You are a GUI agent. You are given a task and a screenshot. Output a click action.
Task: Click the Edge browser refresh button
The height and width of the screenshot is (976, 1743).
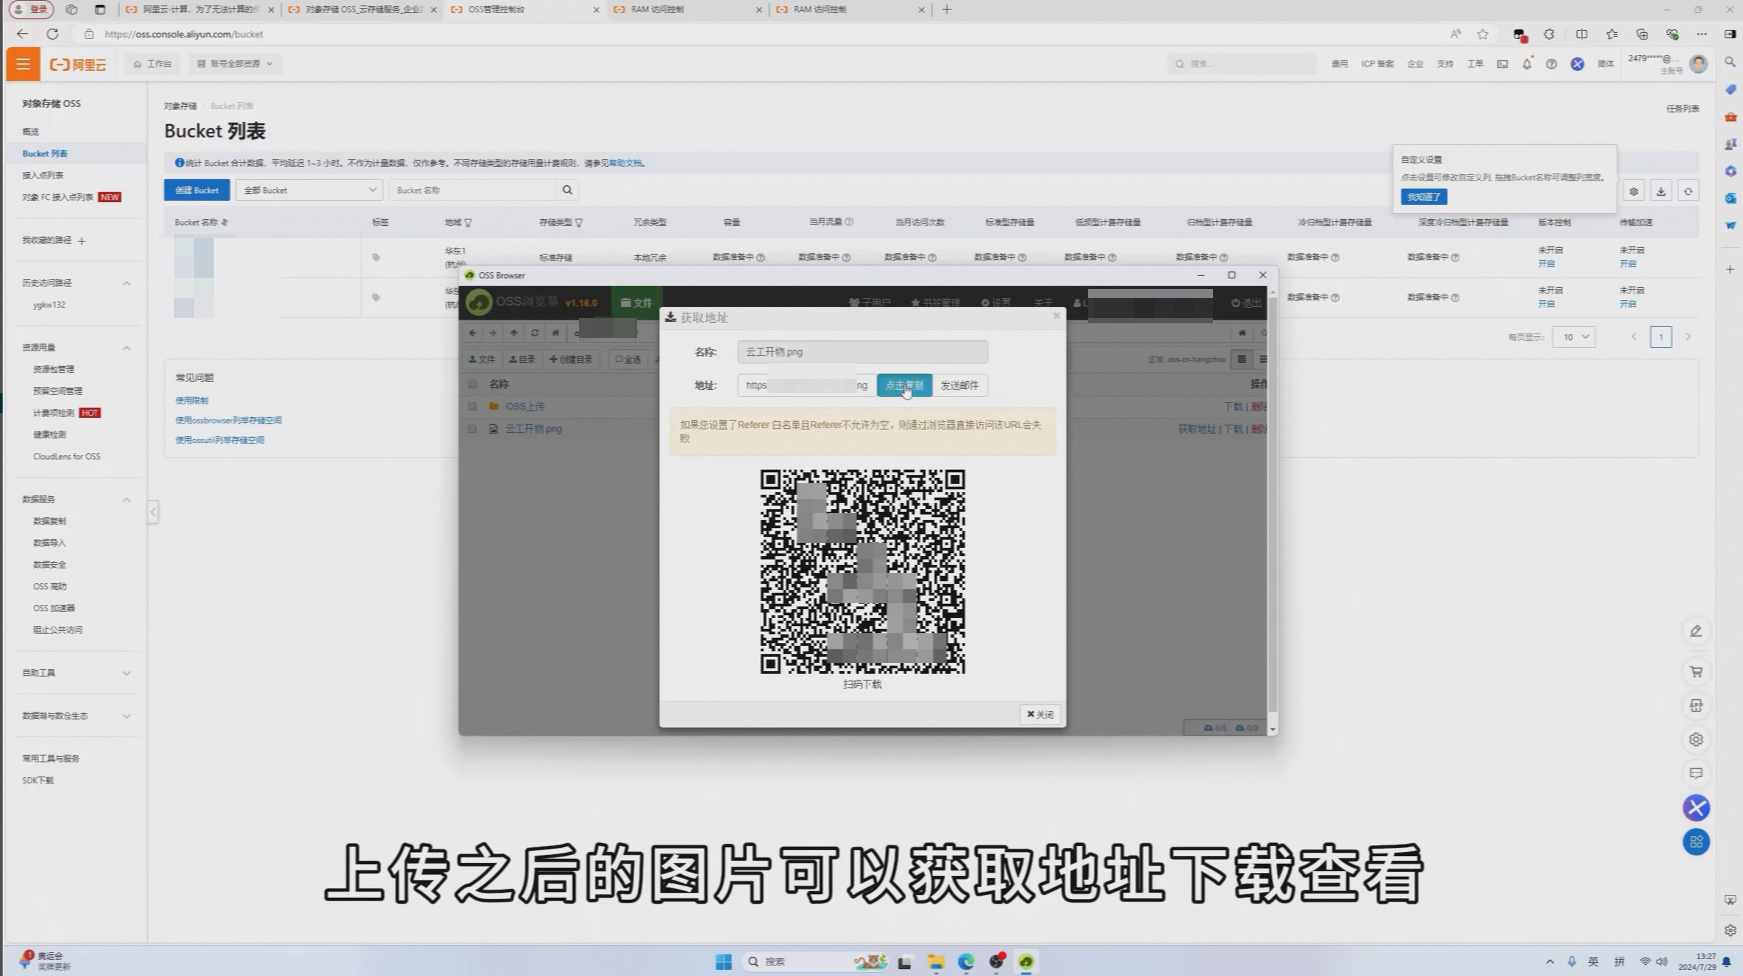[52, 34]
